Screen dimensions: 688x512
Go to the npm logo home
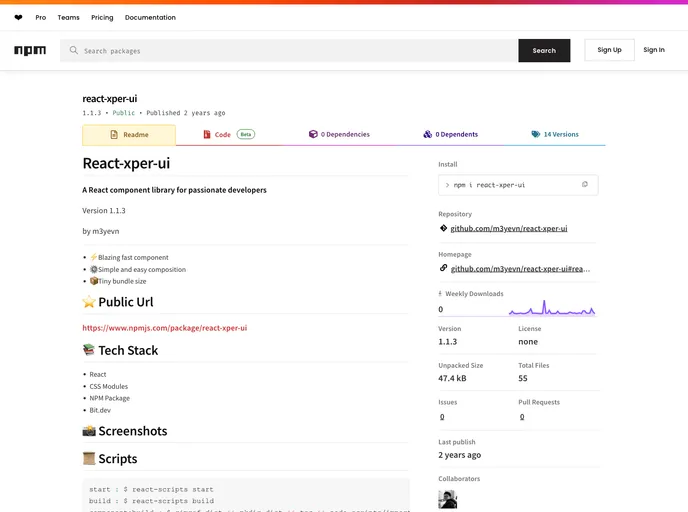pos(30,50)
